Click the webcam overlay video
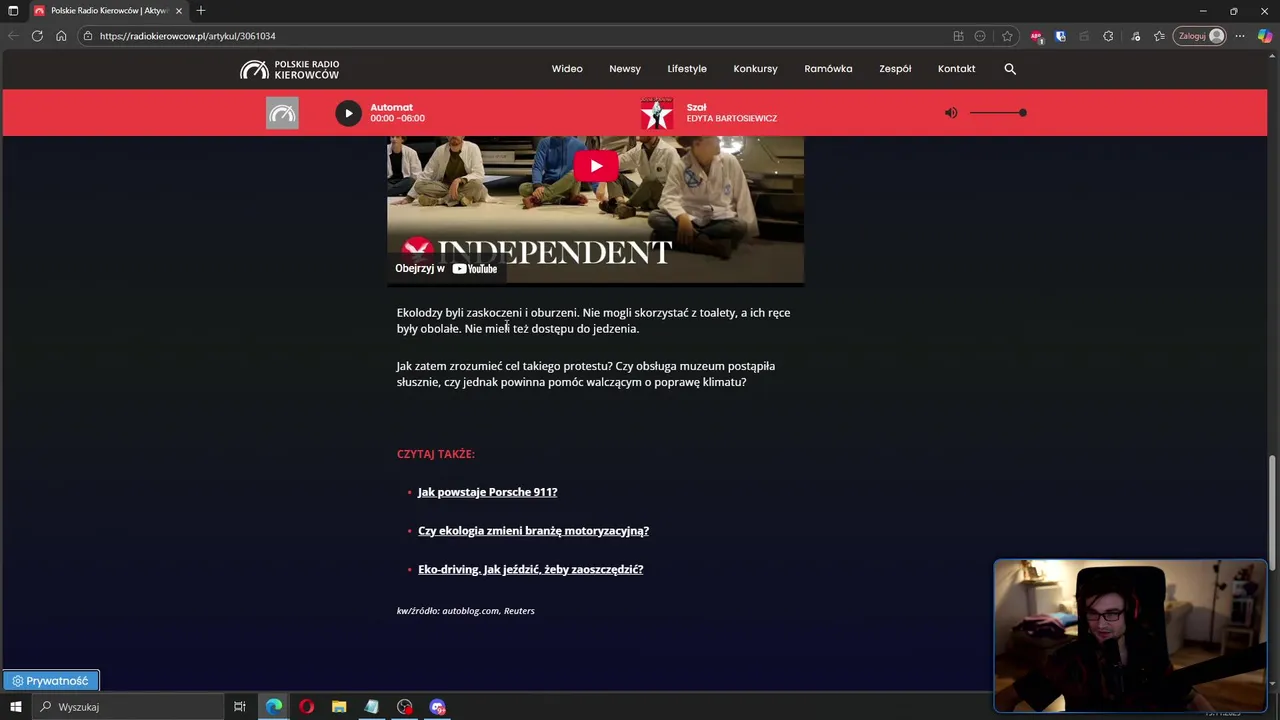 pos(1130,635)
